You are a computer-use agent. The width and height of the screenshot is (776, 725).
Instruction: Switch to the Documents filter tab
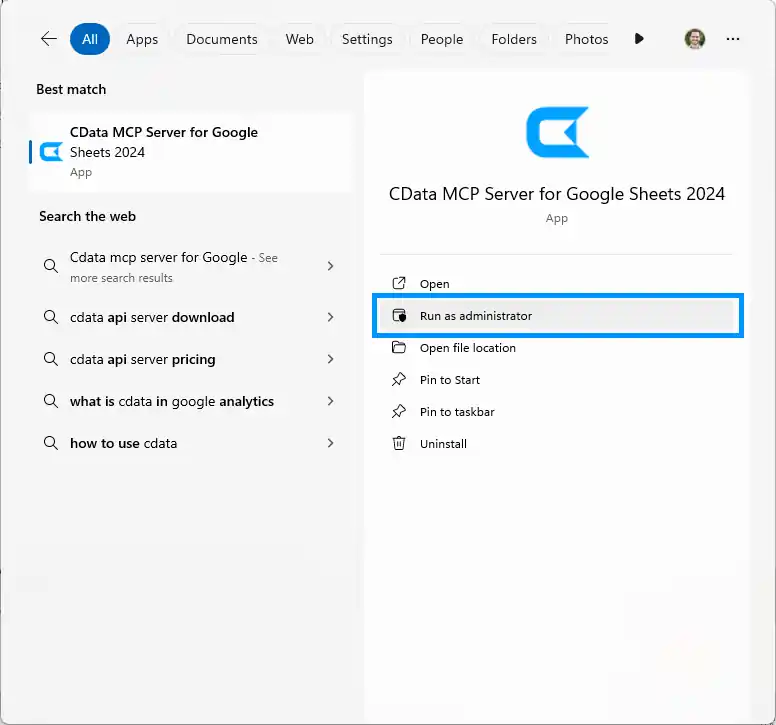tap(222, 39)
